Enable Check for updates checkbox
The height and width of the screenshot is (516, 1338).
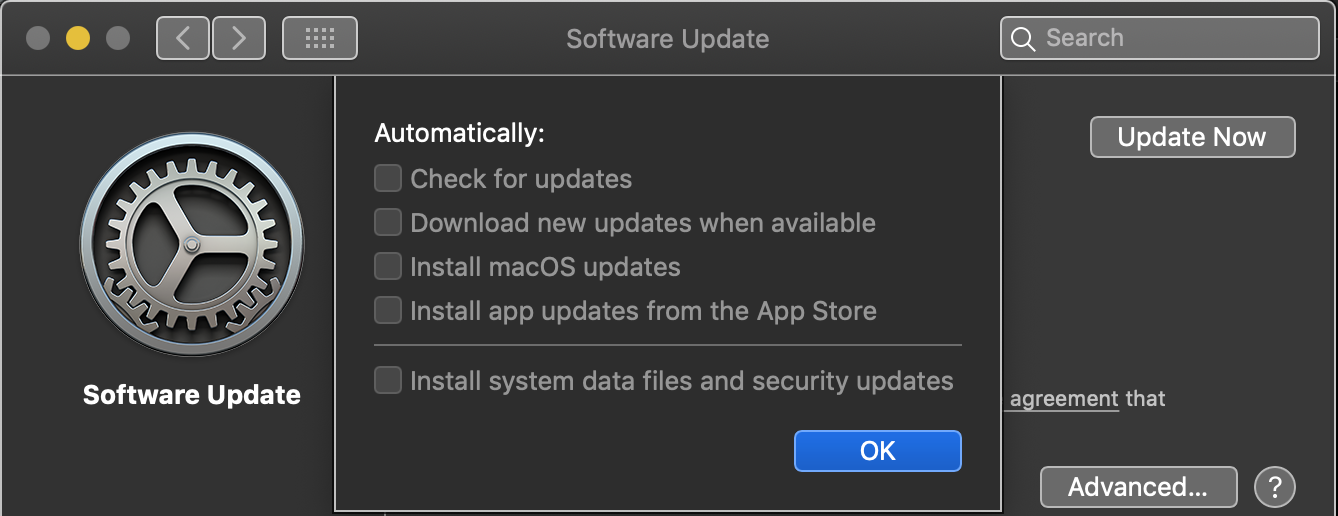[388, 179]
